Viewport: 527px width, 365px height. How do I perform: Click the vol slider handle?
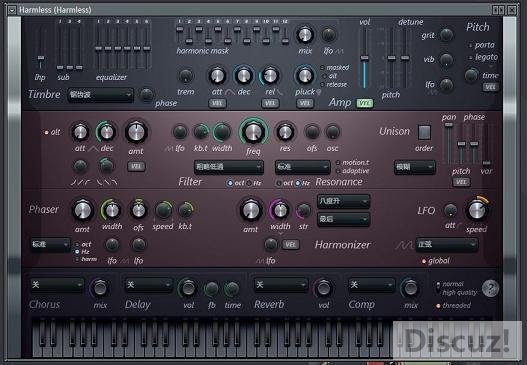(364, 57)
